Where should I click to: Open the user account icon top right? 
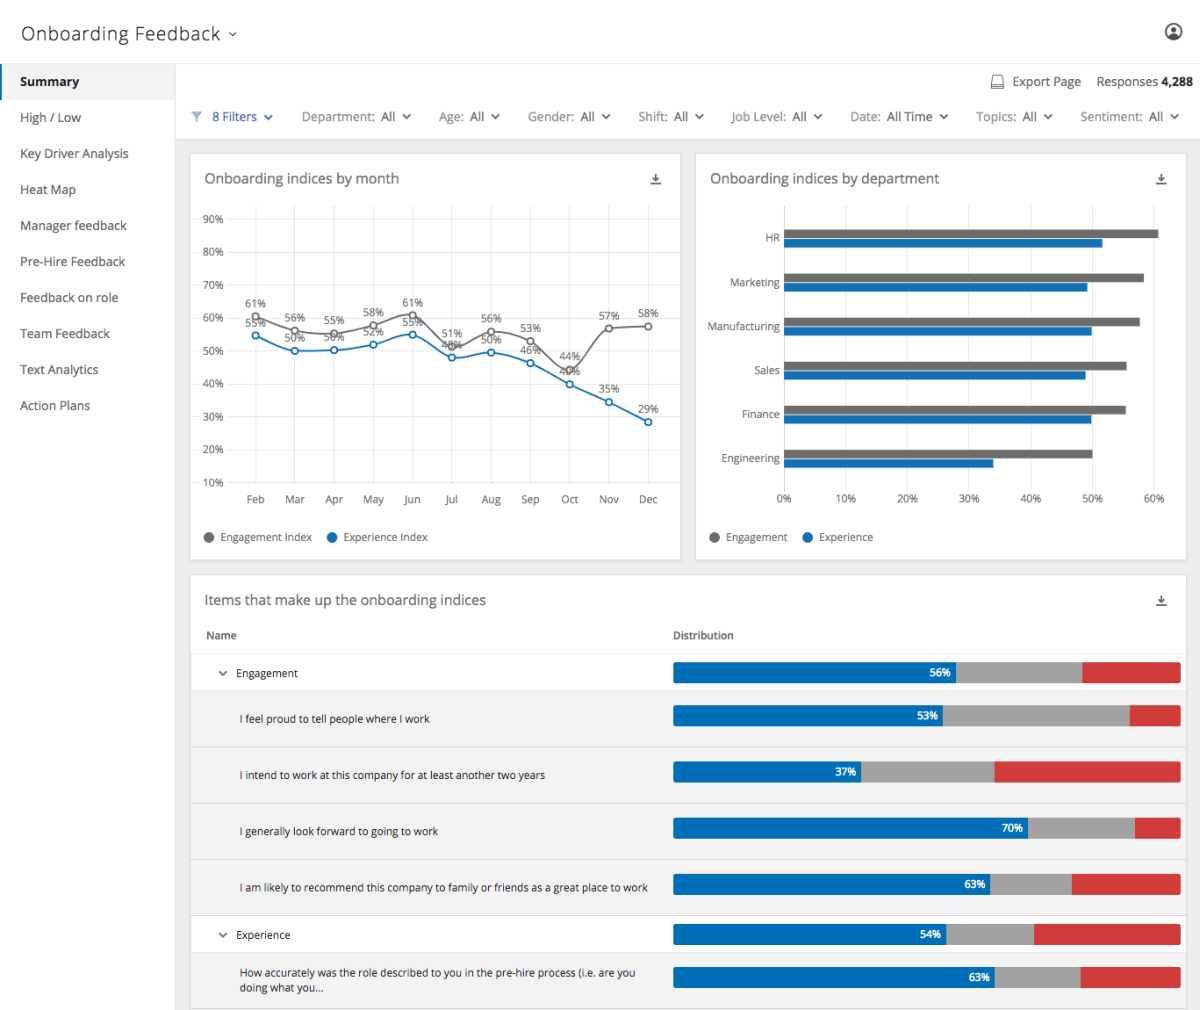point(1173,31)
